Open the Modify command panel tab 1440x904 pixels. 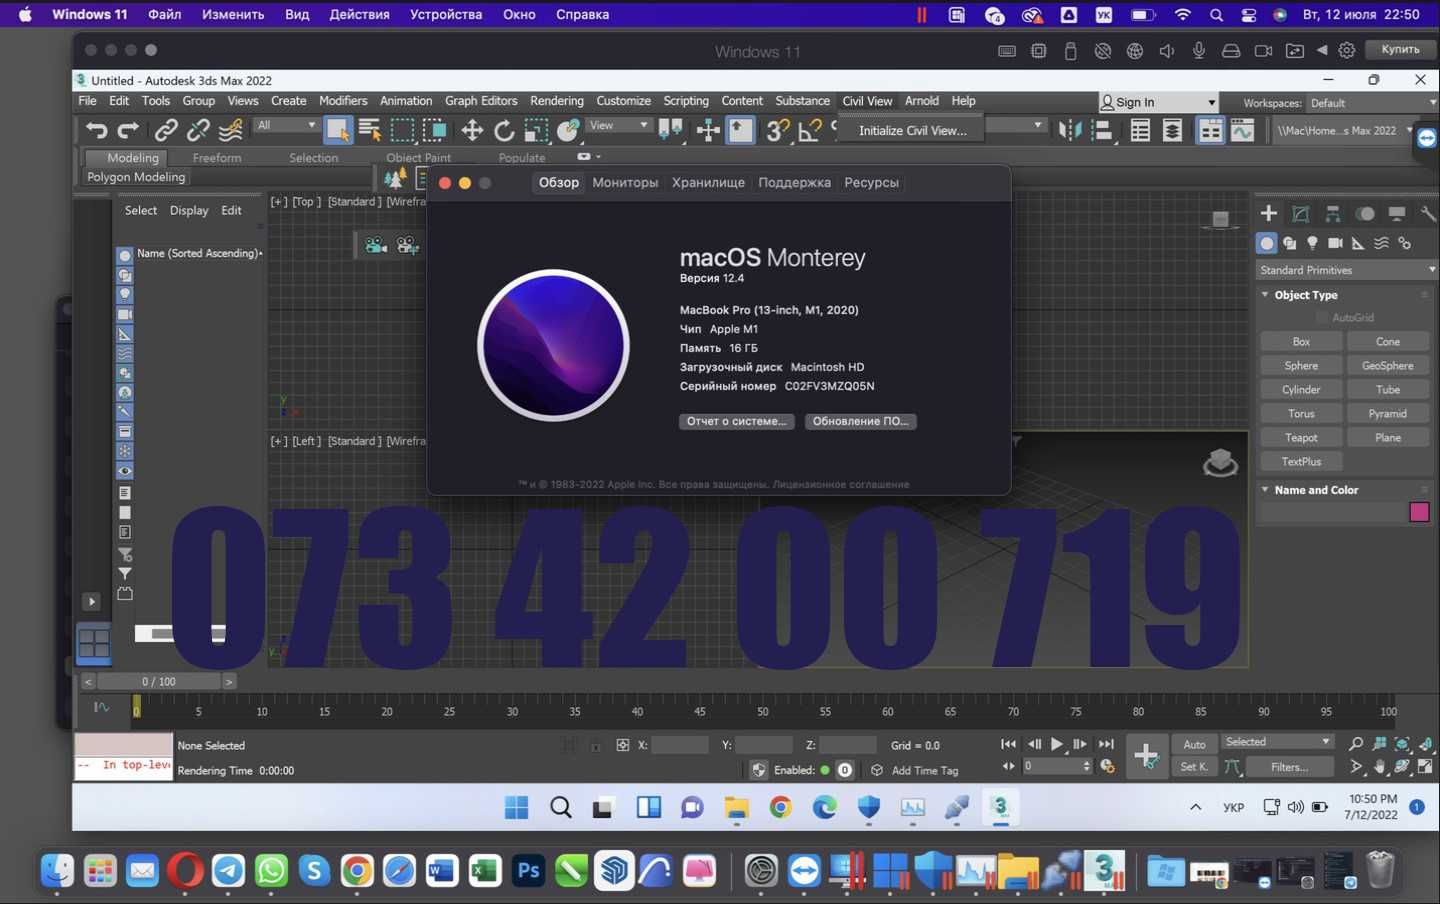click(x=1300, y=213)
